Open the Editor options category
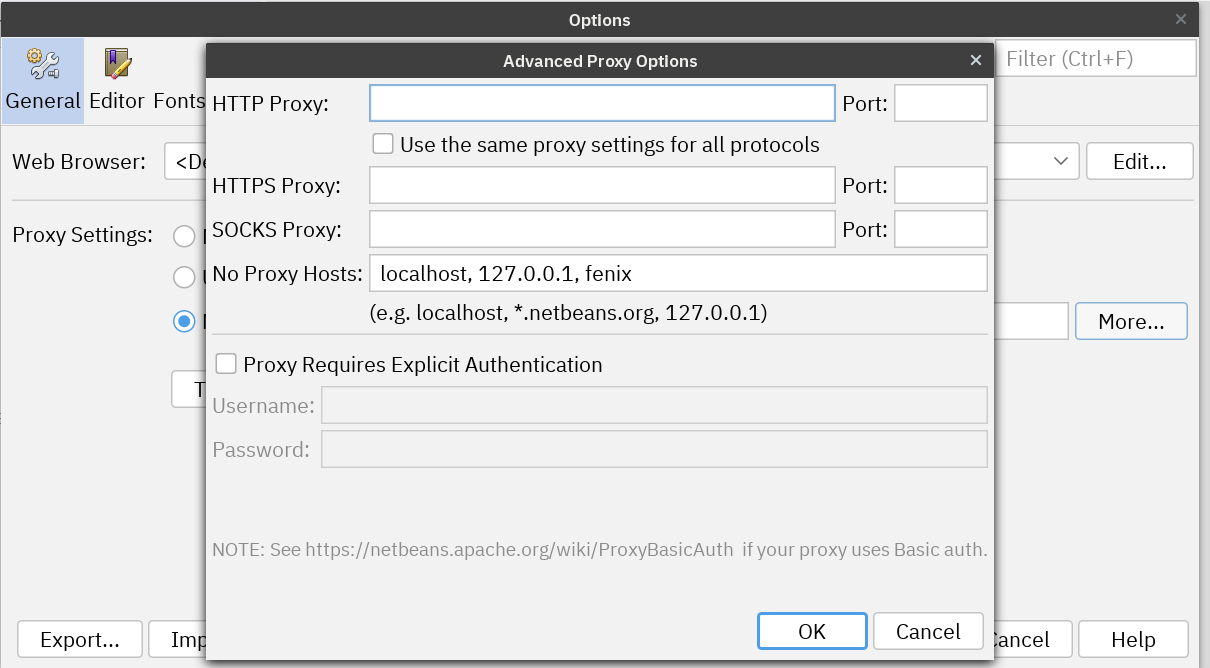1210x668 pixels. [x=117, y=81]
